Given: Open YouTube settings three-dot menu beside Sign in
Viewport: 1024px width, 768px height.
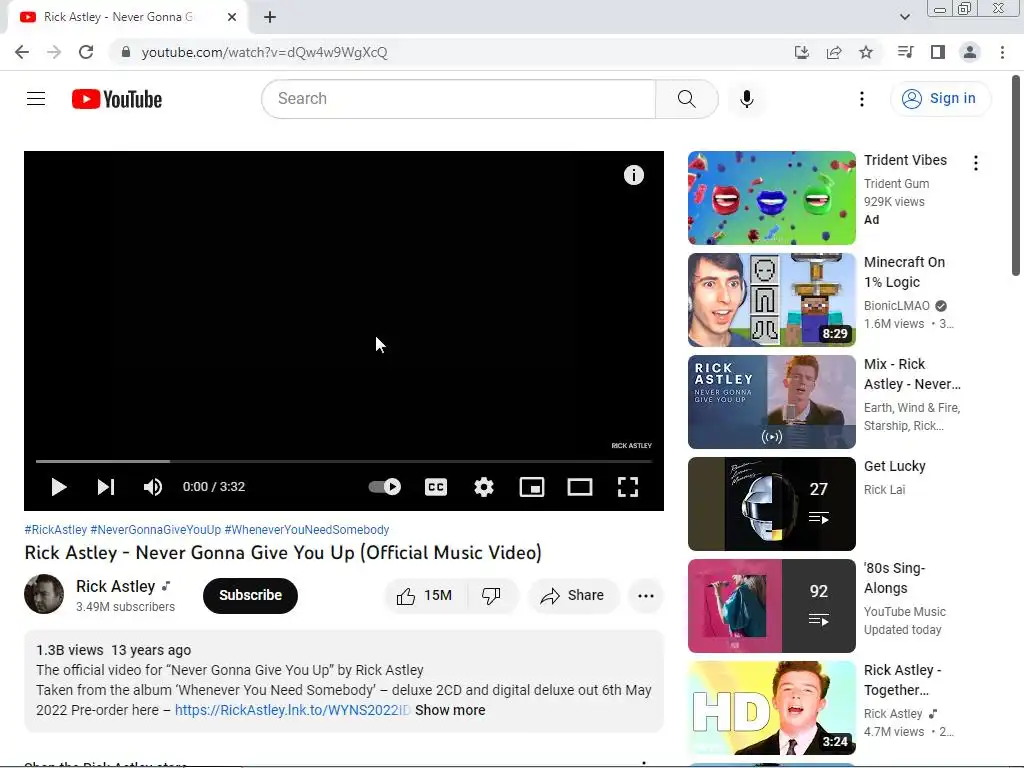Looking at the screenshot, I should click(x=861, y=99).
